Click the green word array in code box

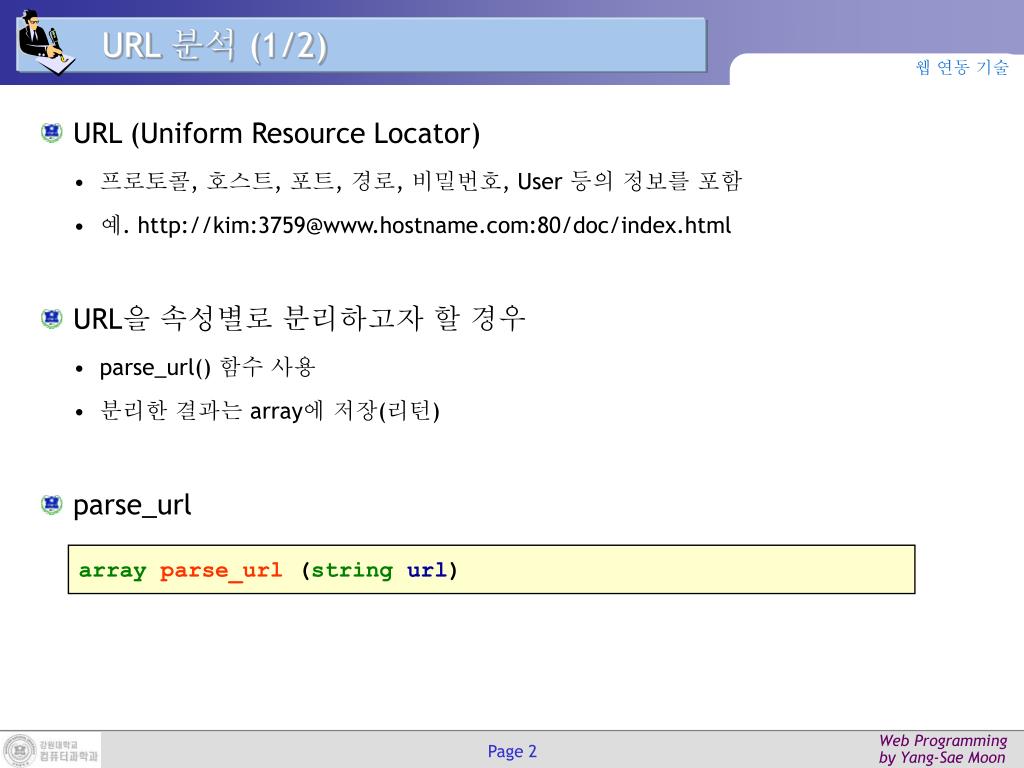point(112,571)
